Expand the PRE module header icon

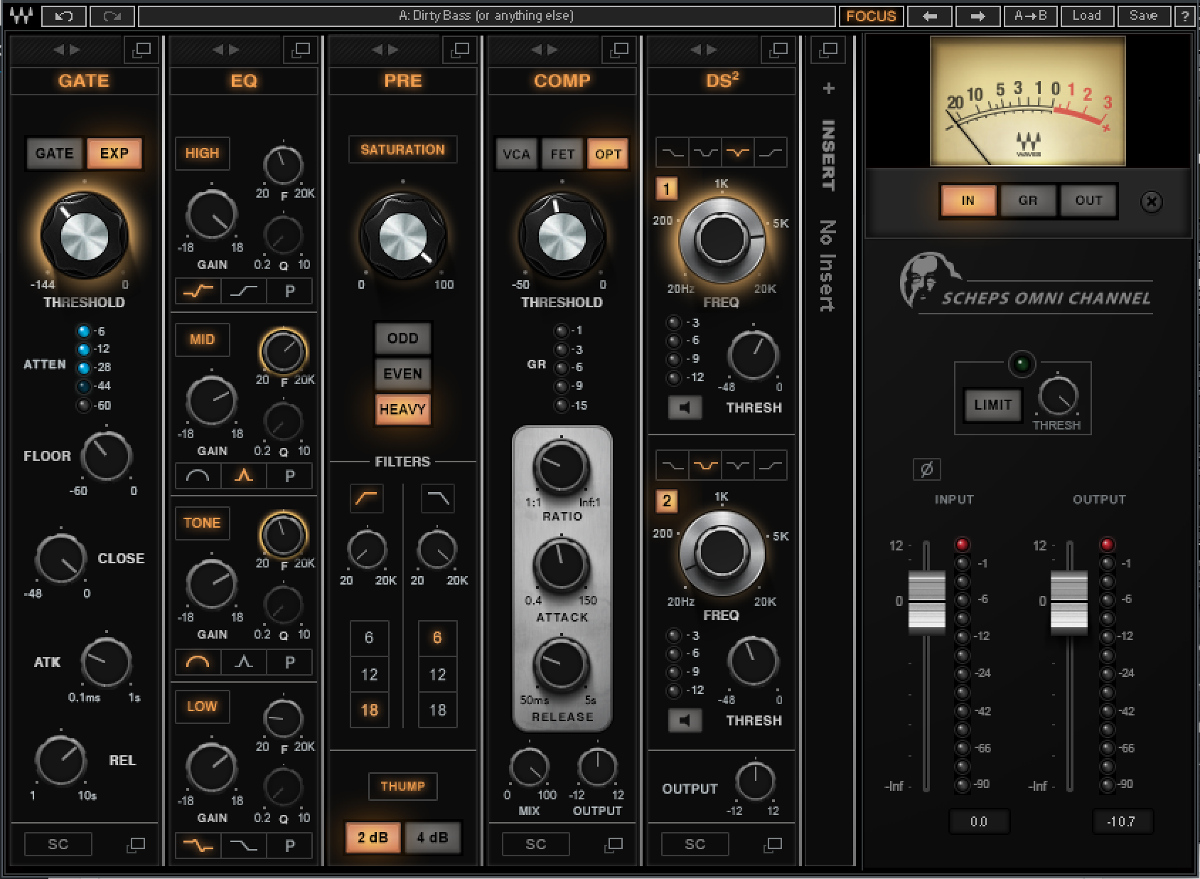tap(459, 50)
